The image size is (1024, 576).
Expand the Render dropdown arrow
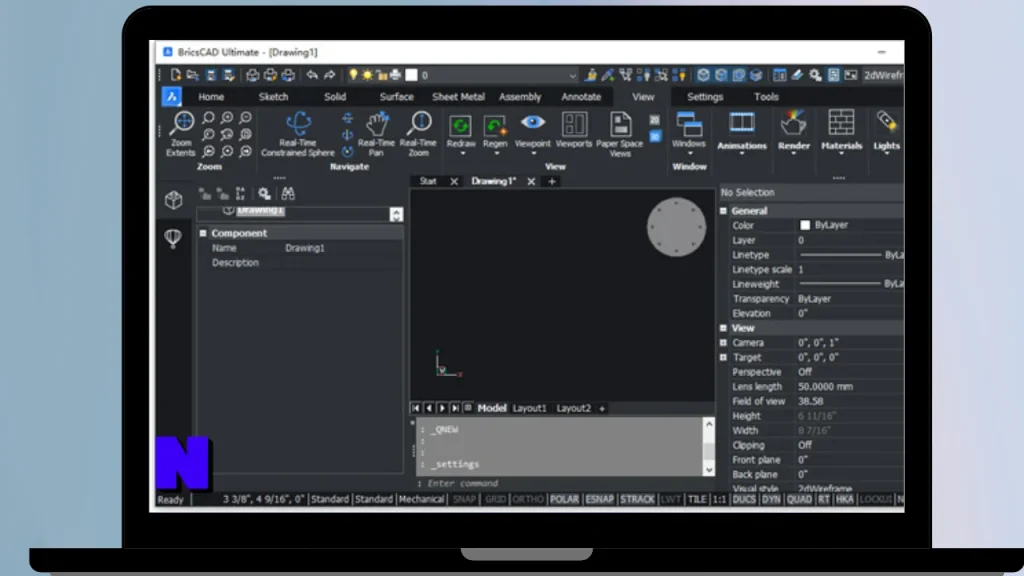[x=793, y=154]
